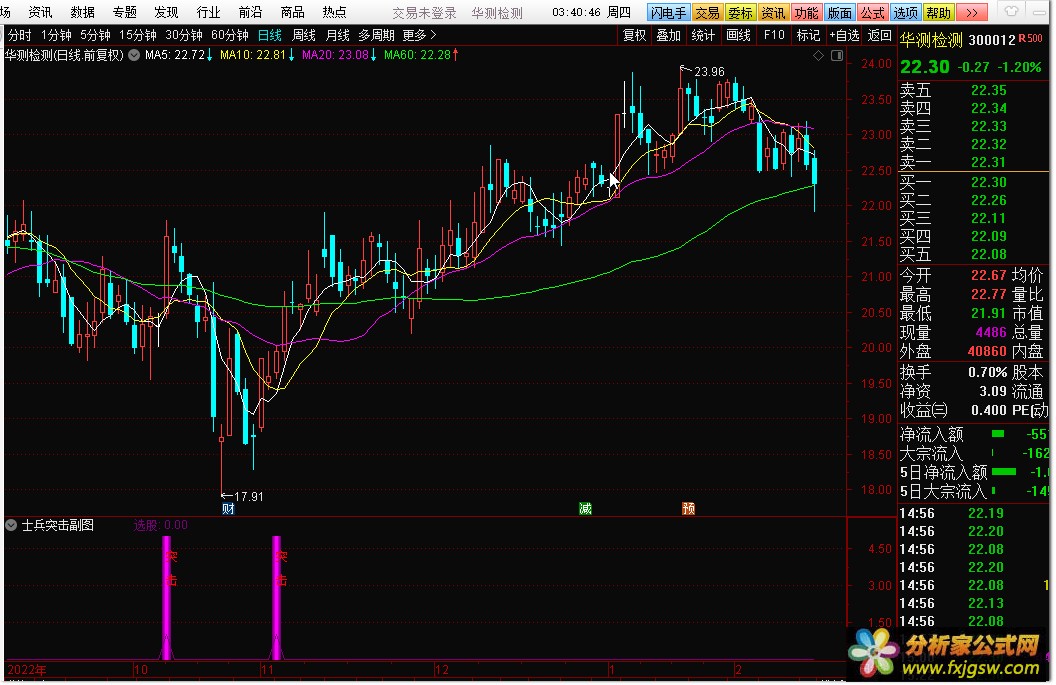Click the MA60: 22.28 indicator label
The height and width of the screenshot is (685, 1056).
coord(421,55)
